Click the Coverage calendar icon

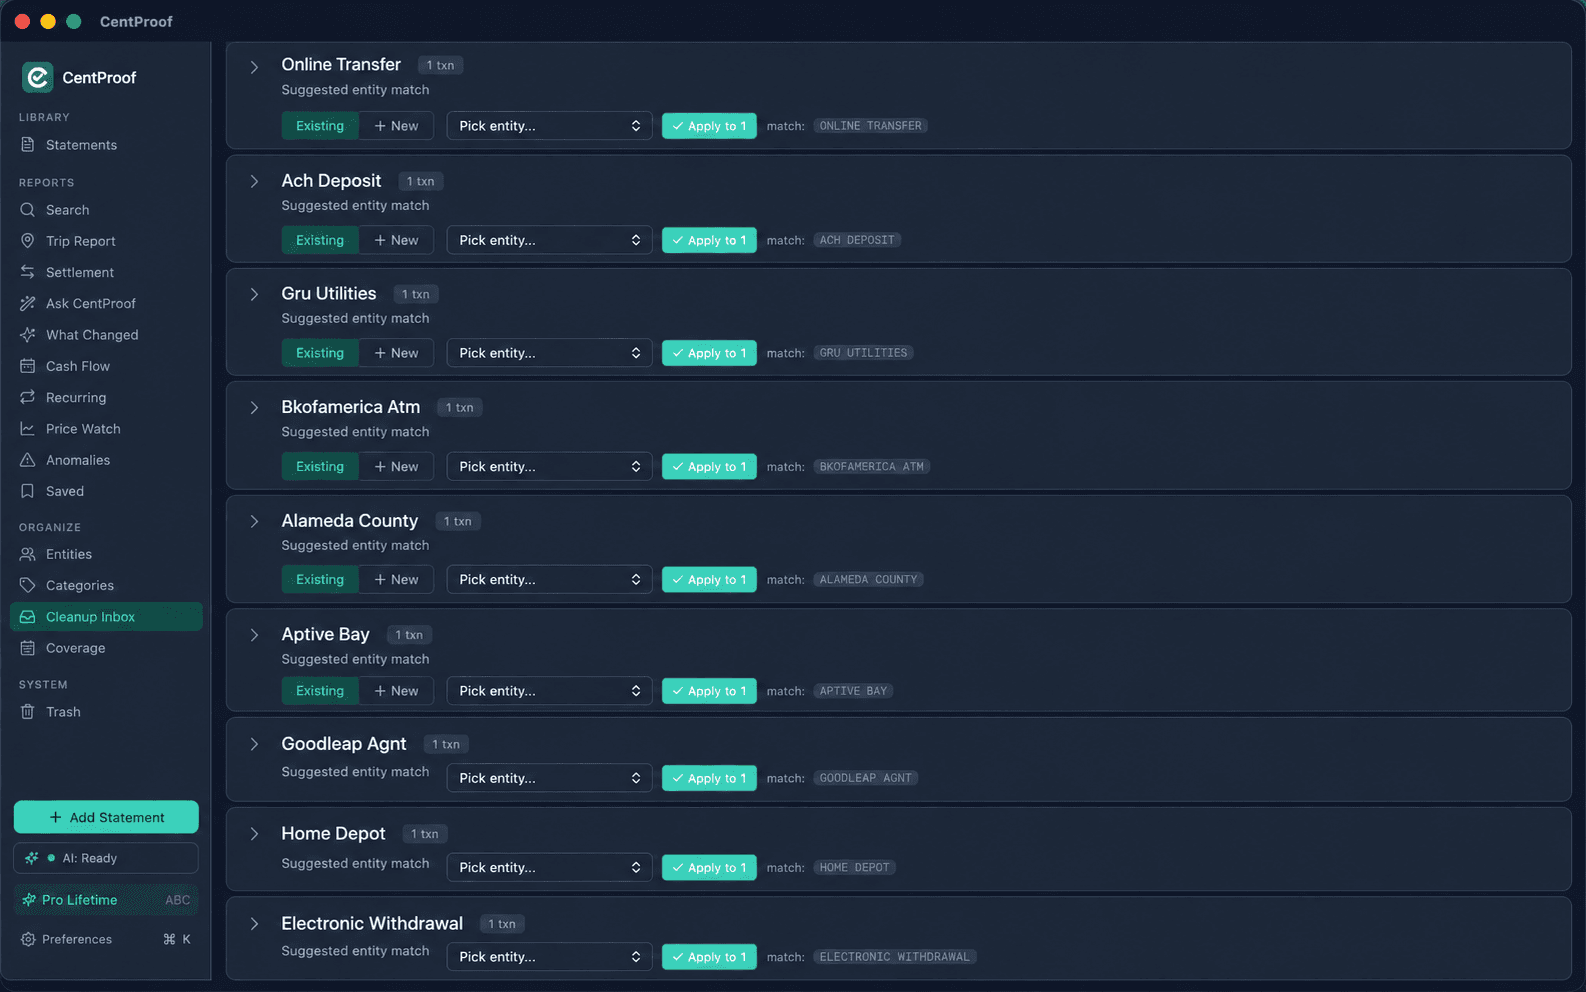(x=28, y=648)
